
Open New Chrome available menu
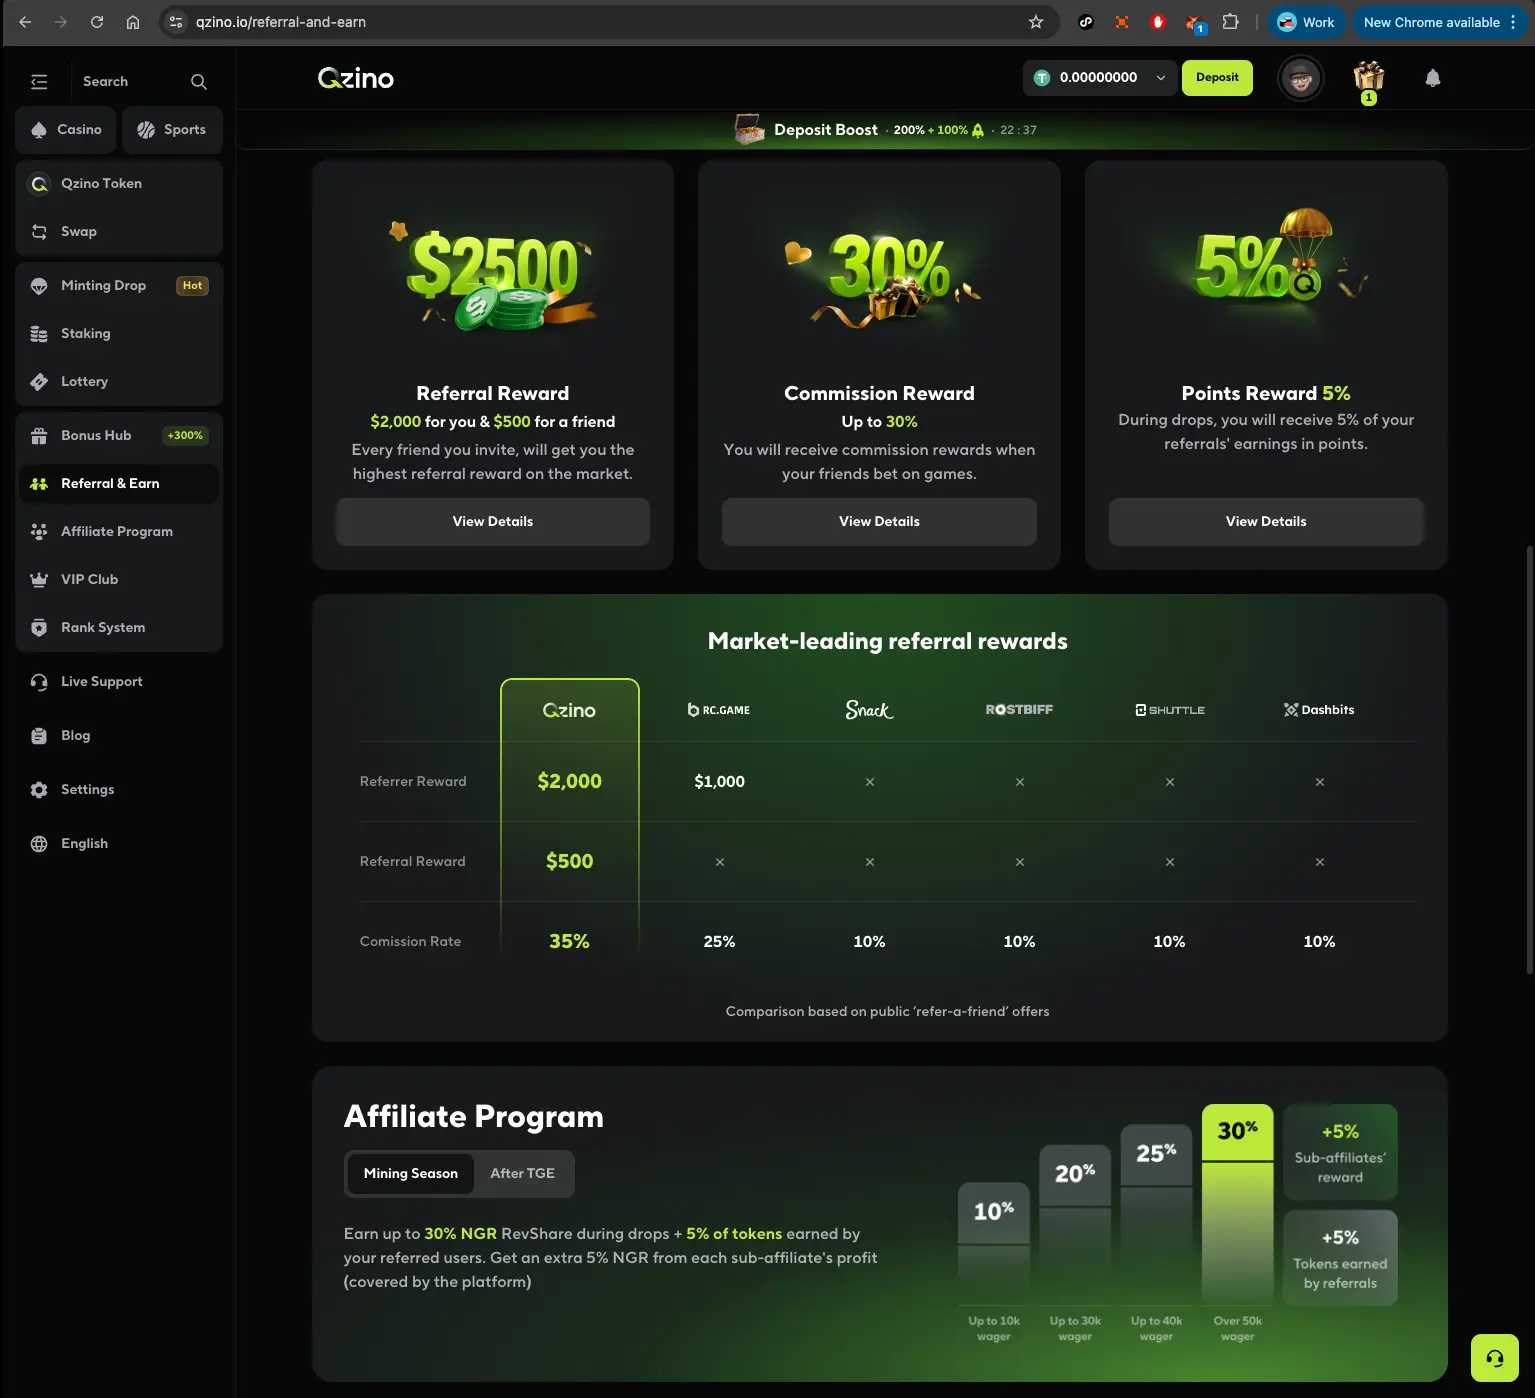pyautogui.click(x=1441, y=22)
